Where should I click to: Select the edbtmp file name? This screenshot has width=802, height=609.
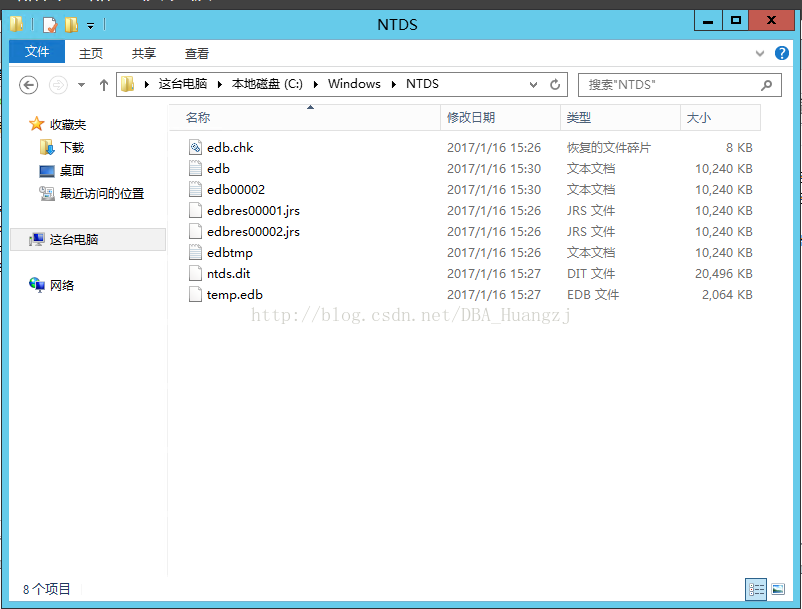[x=230, y=253]
